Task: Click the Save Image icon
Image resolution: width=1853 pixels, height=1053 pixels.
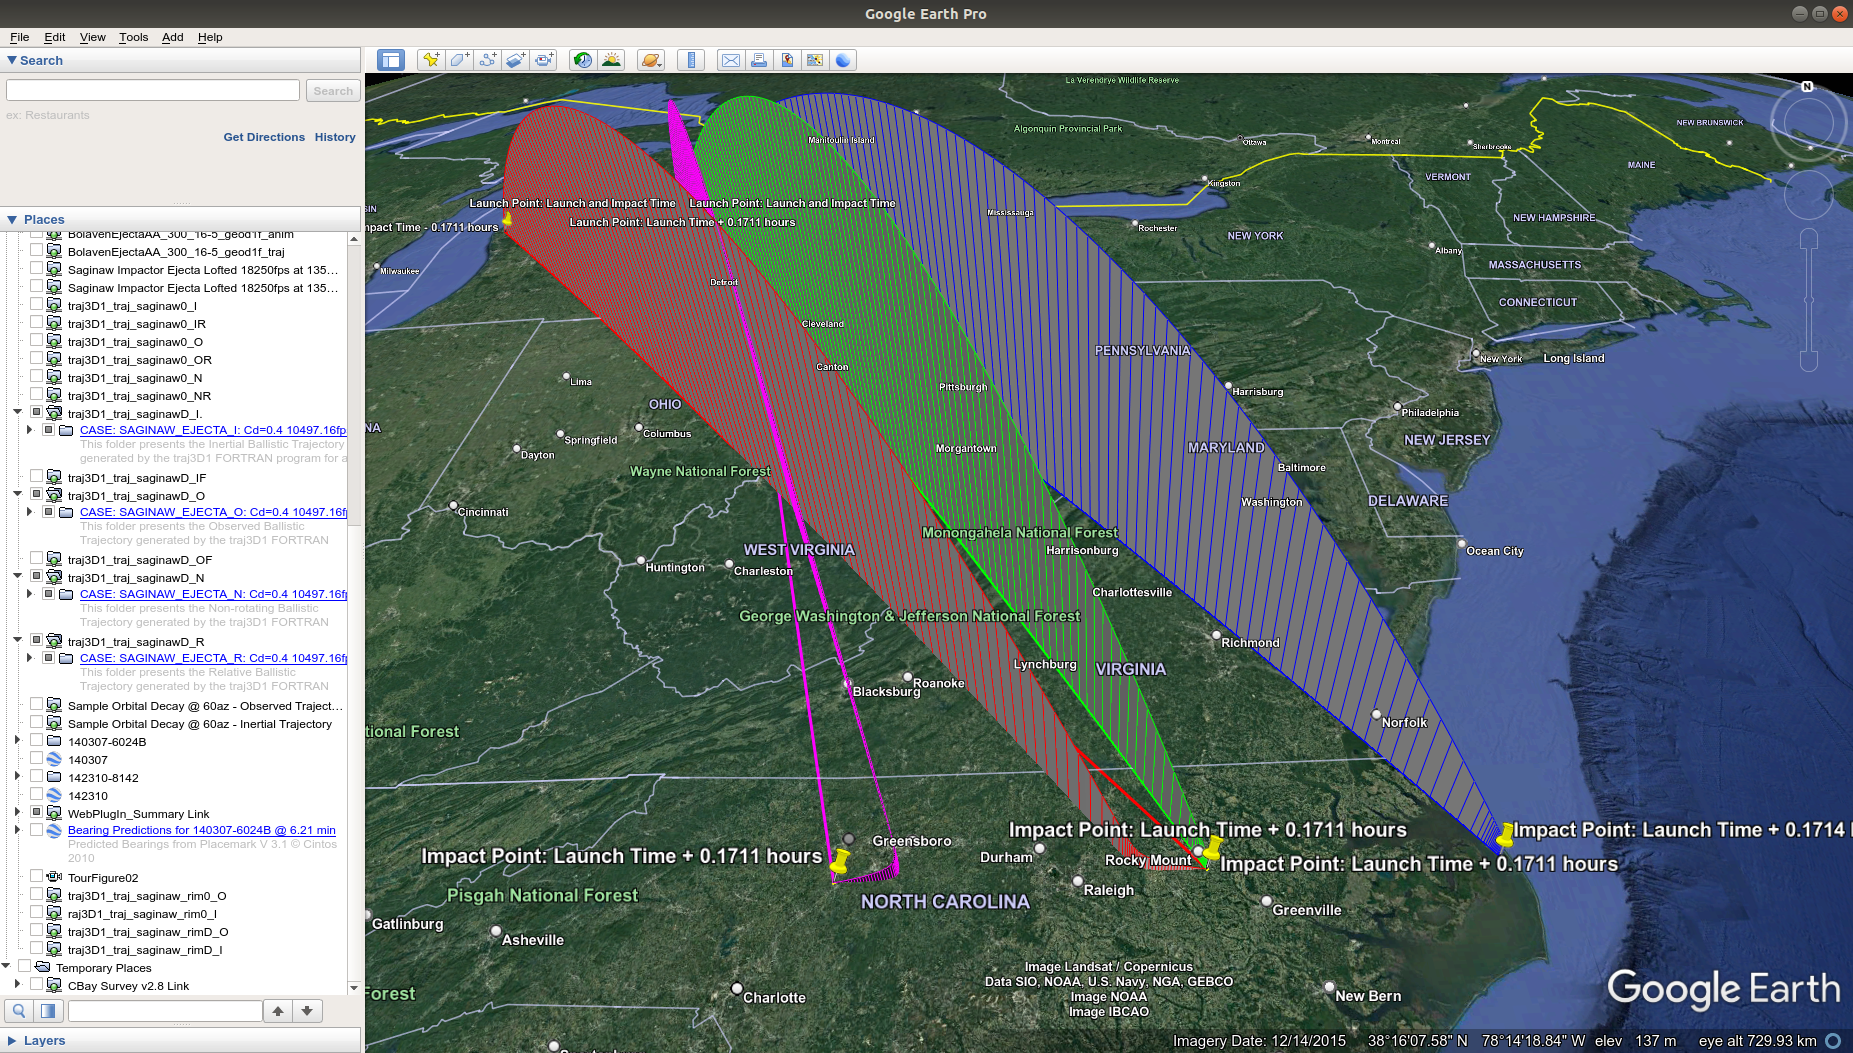Action: pos(787,60)
